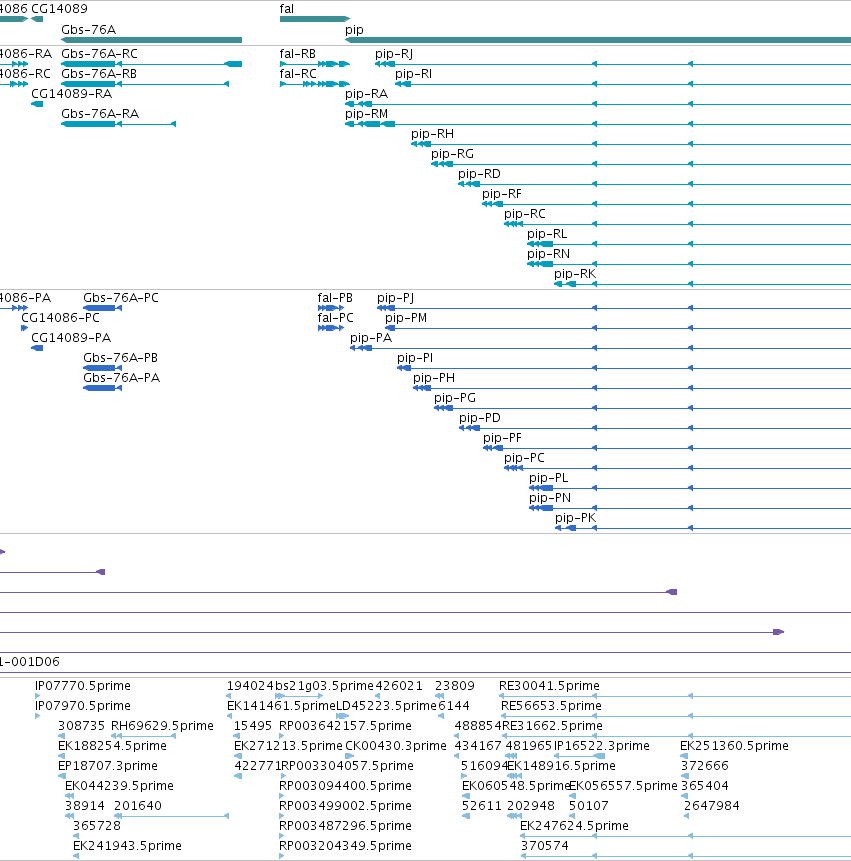Select protein pip-PG
The width and height of the screenshot is (851, 861).
(x=455, y=398)
